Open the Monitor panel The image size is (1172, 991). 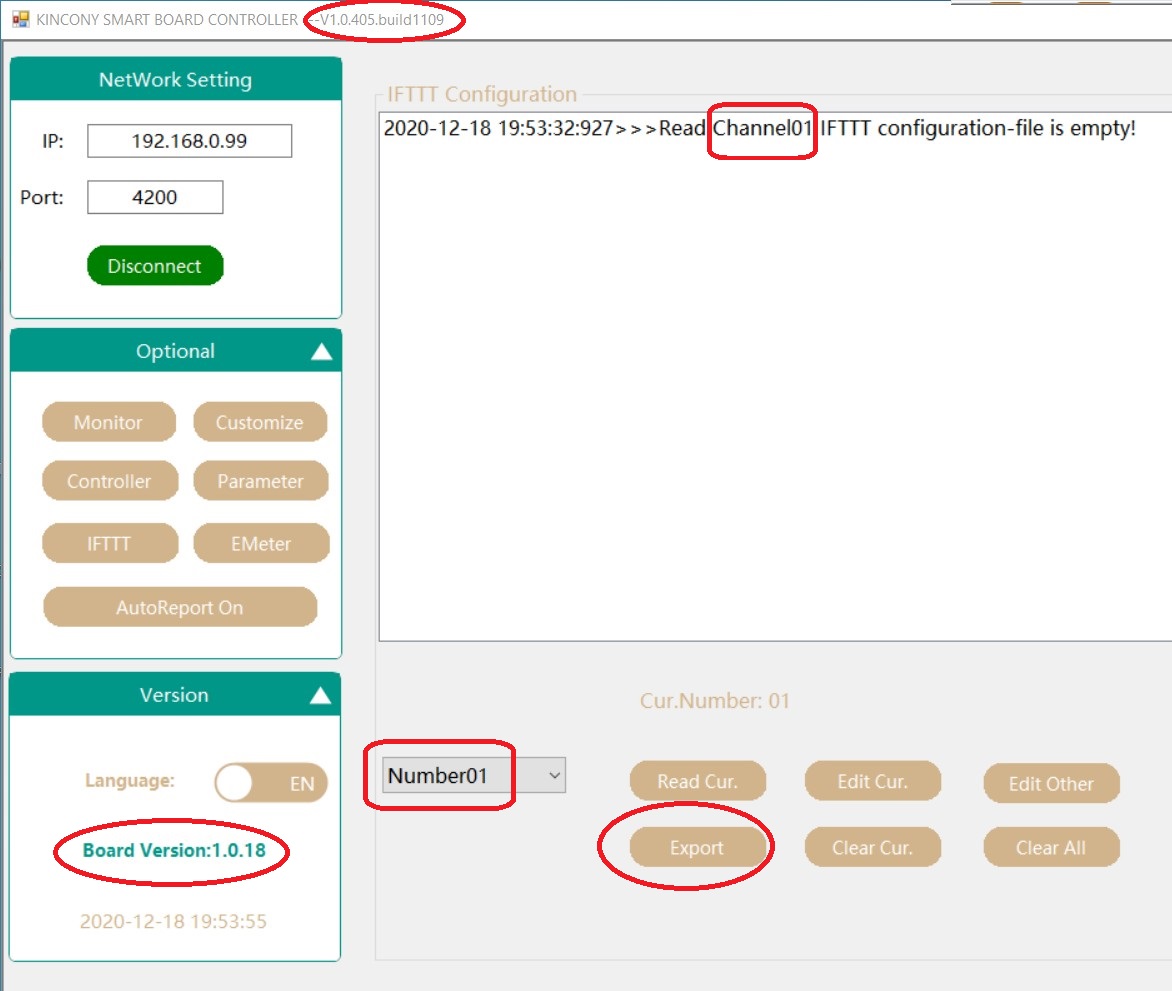[108, 422]
